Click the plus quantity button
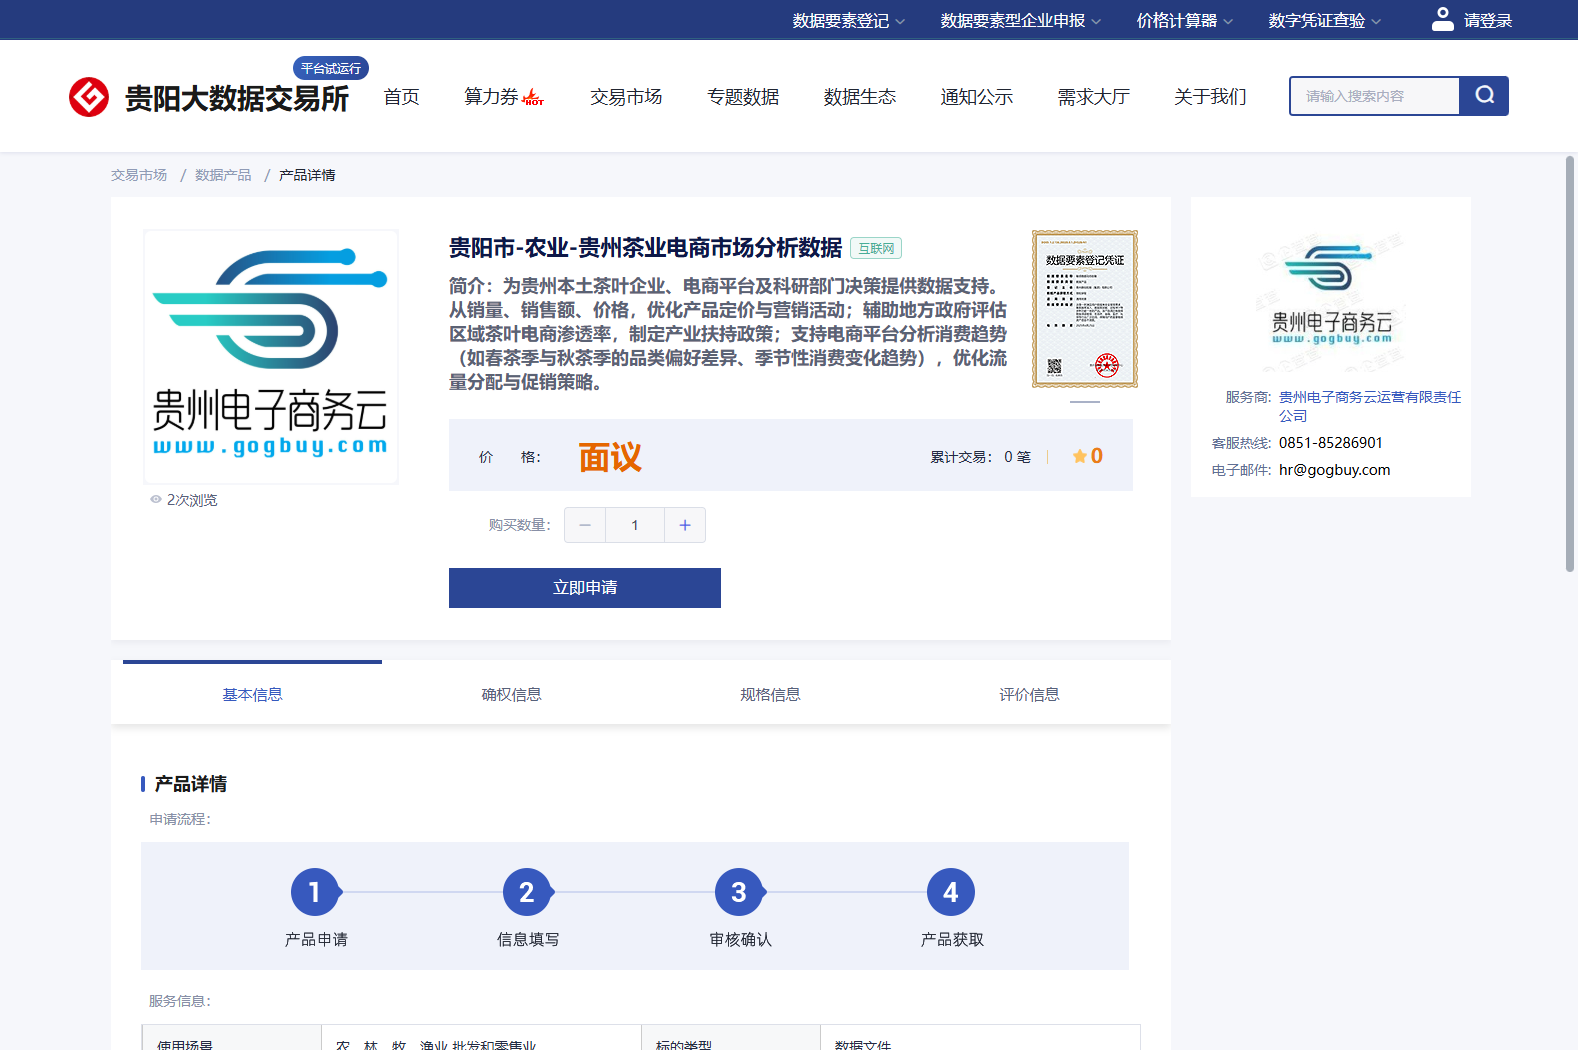1578x1050 pixels. [685, 525]
